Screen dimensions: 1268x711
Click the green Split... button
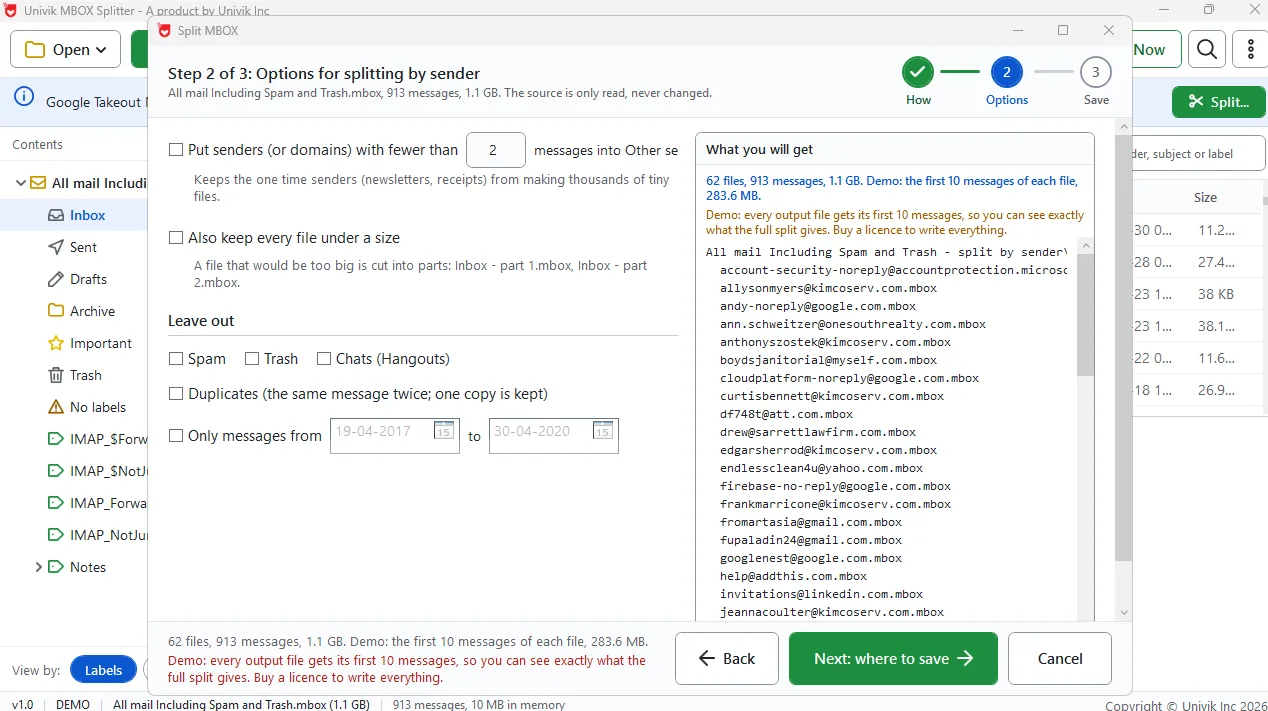tap(1219, 102)
